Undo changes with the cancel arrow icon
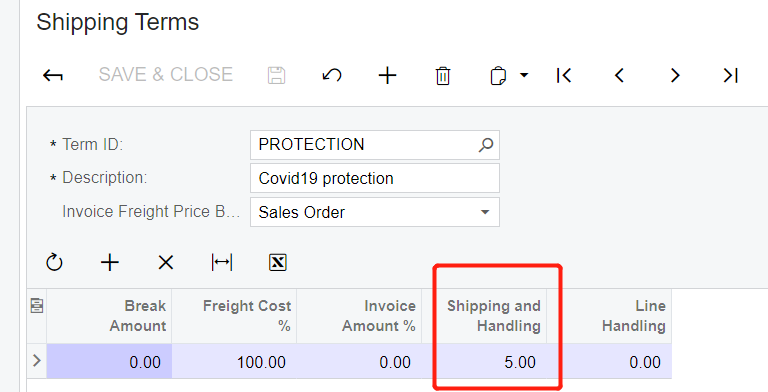768x392 pixels. pyautogui.click(x=332, y=75)
